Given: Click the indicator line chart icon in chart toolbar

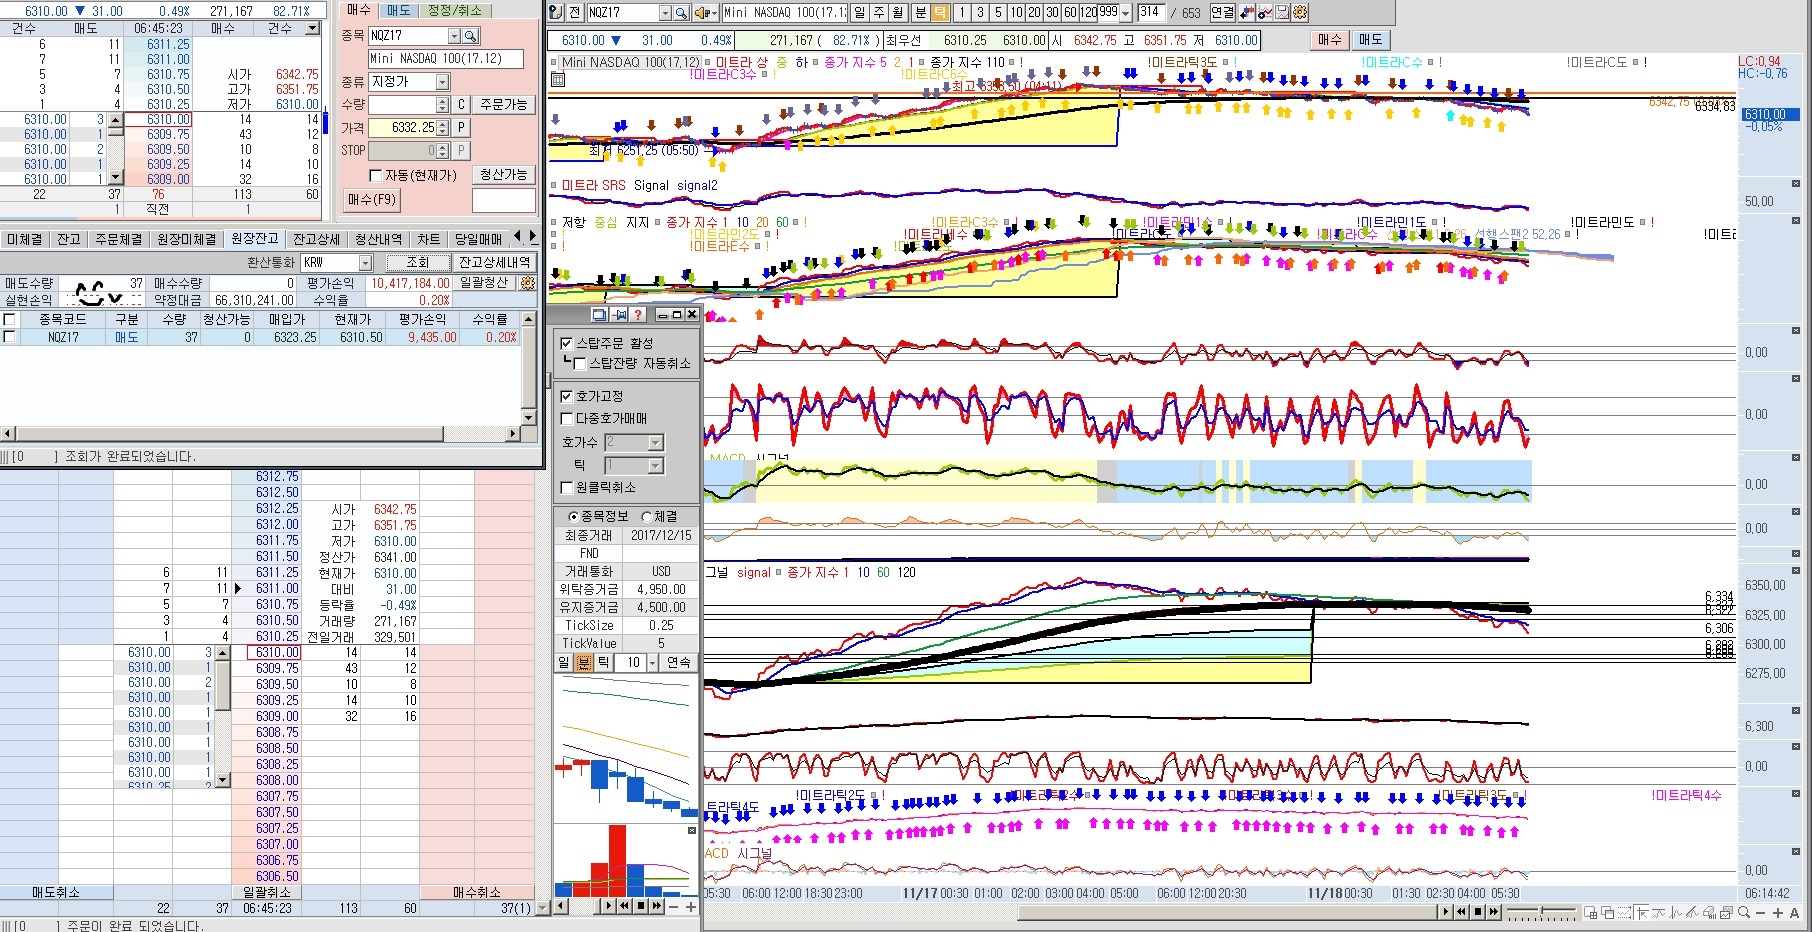Looking at the screenshot, I should click(1265, 13).
